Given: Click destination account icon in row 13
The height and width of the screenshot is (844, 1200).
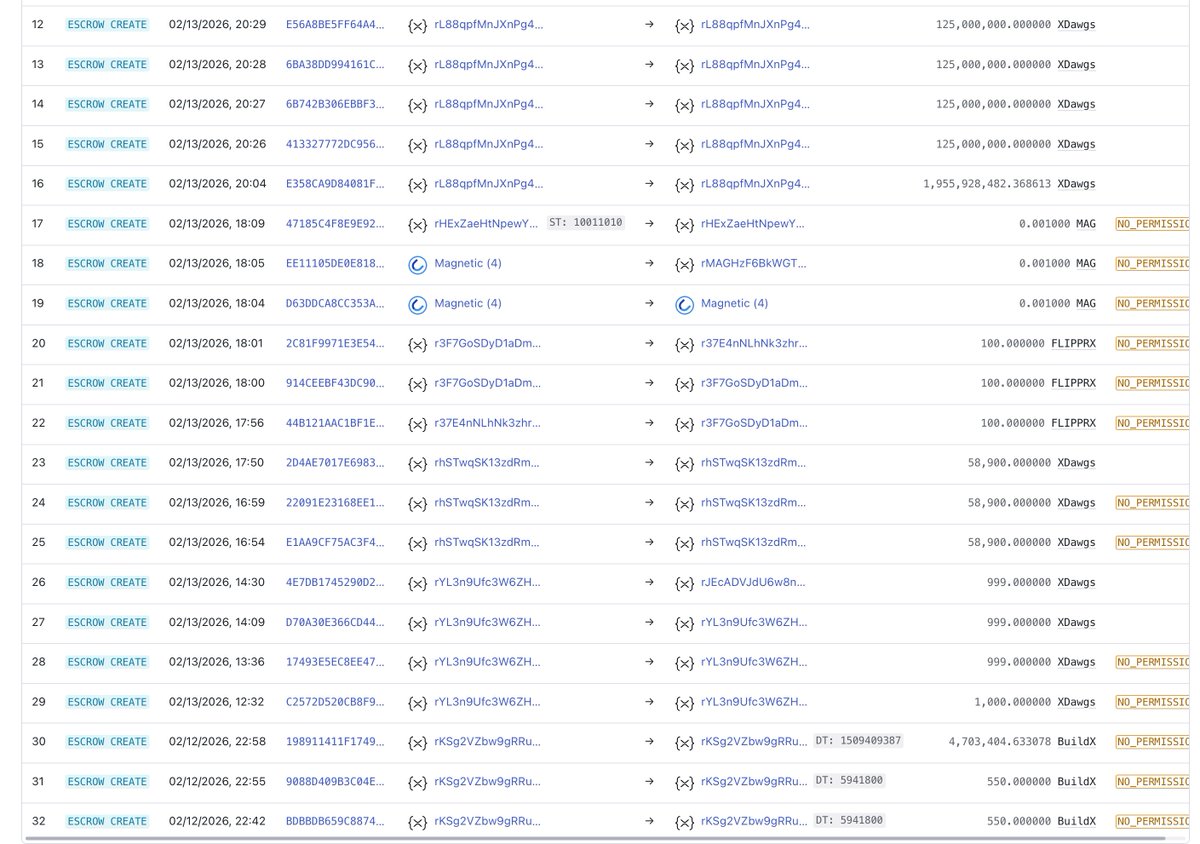Looking at the screenshot, I should coord(685,65).
